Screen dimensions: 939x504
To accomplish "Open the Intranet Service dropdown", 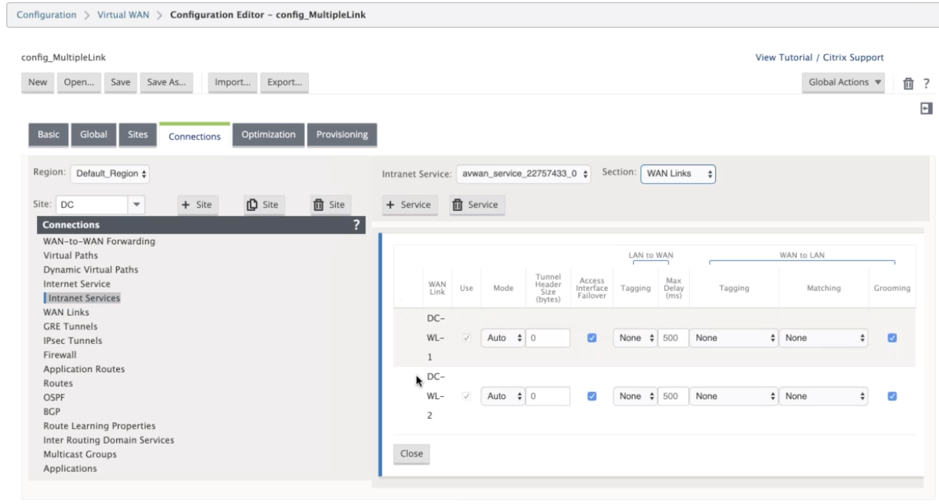I will (523, 174).
